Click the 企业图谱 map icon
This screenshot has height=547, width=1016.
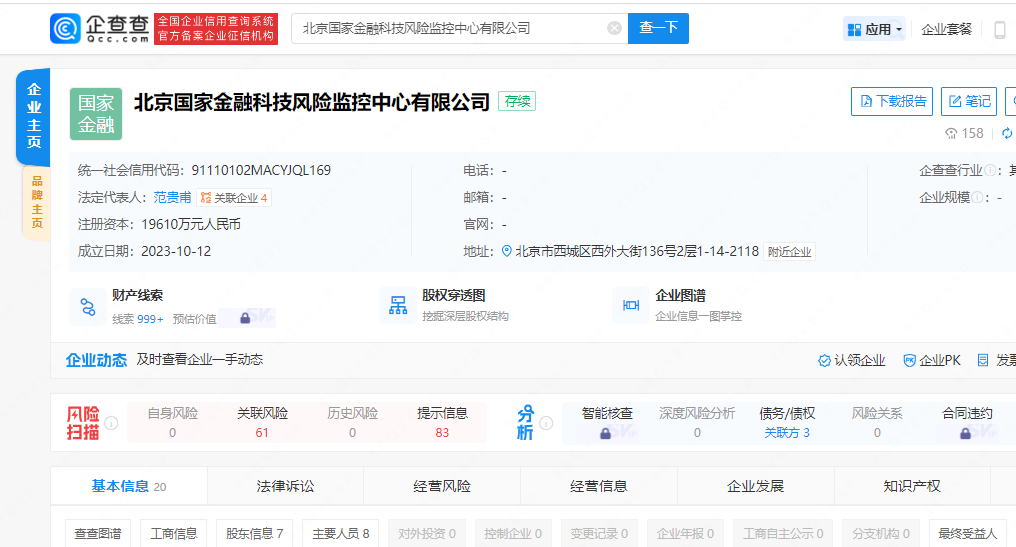630,305
